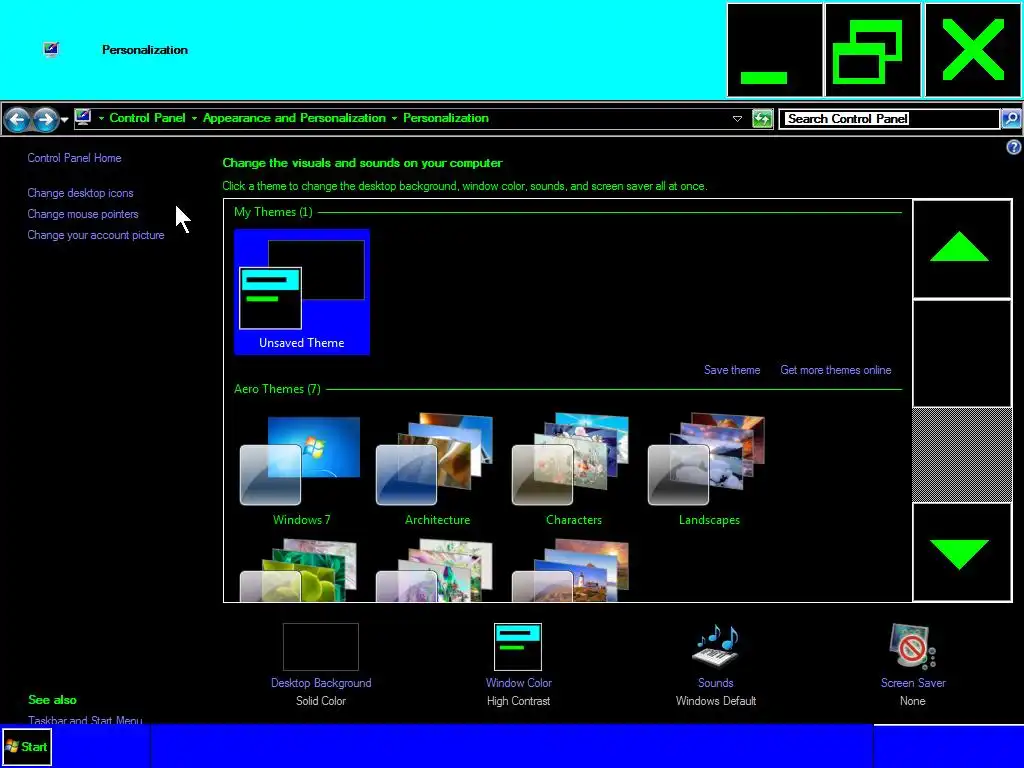This screenshot has height=768, width=1024.
Task: Click the Search Control Panel field
Action: (x=889, y=119)
